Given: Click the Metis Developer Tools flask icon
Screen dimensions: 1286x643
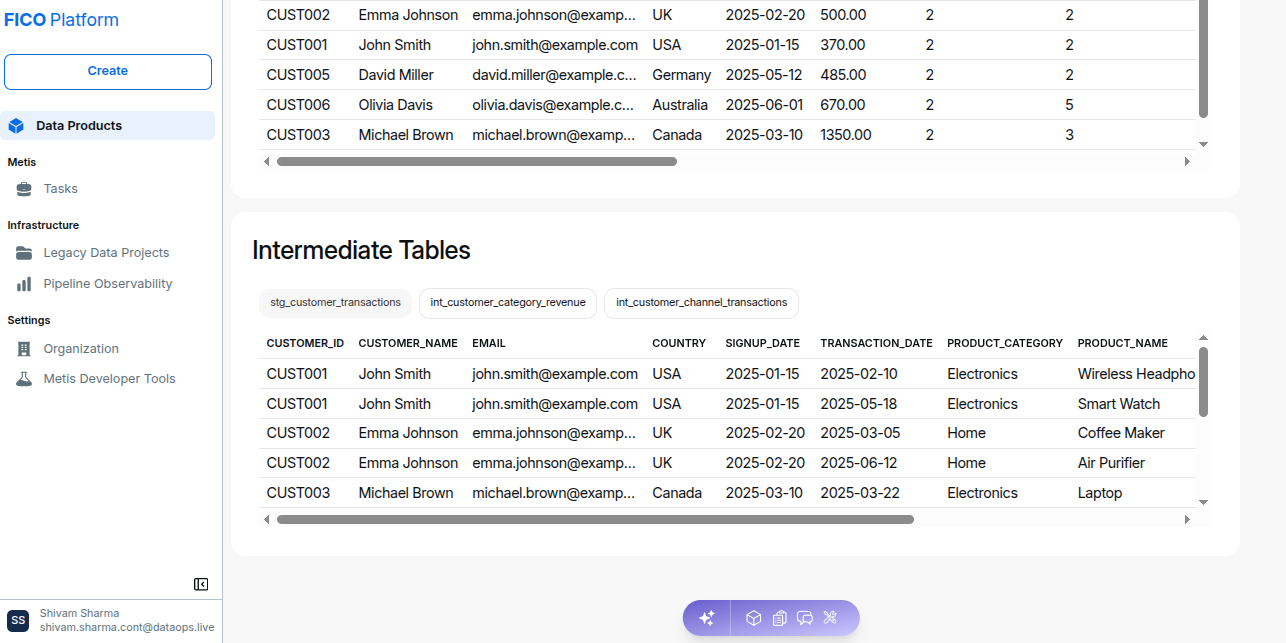Looking at the screenshot, I should (24, 379).
